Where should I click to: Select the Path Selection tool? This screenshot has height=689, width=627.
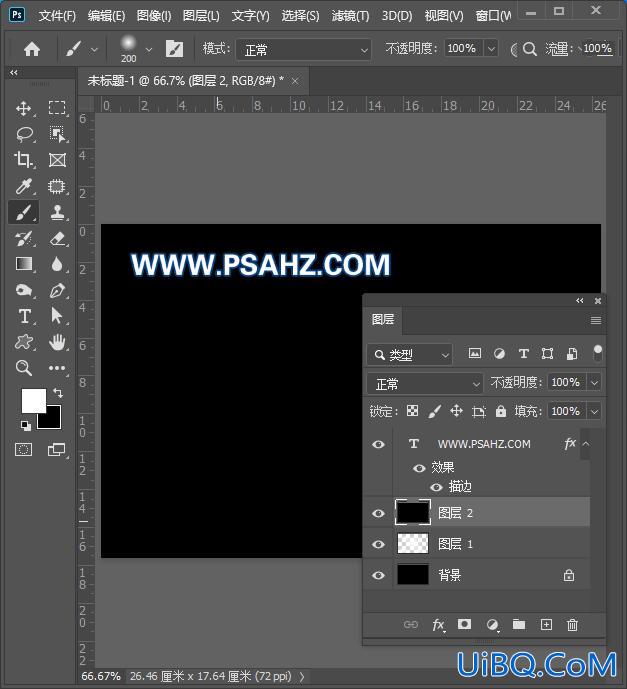[57, 316]
